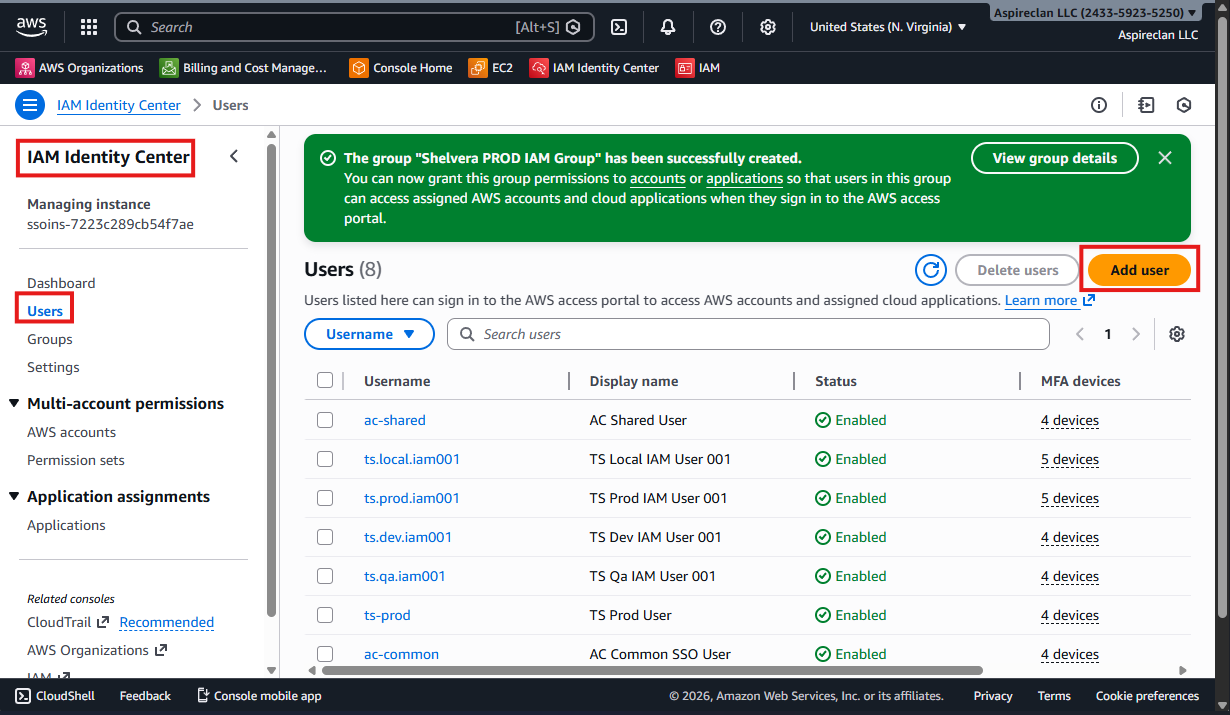Check the ts-prod user row
1230x715 pixels.
tap(325, 615)
